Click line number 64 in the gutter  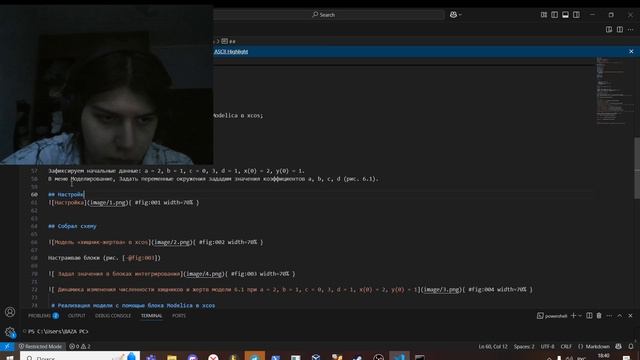(x=34, y=226)
